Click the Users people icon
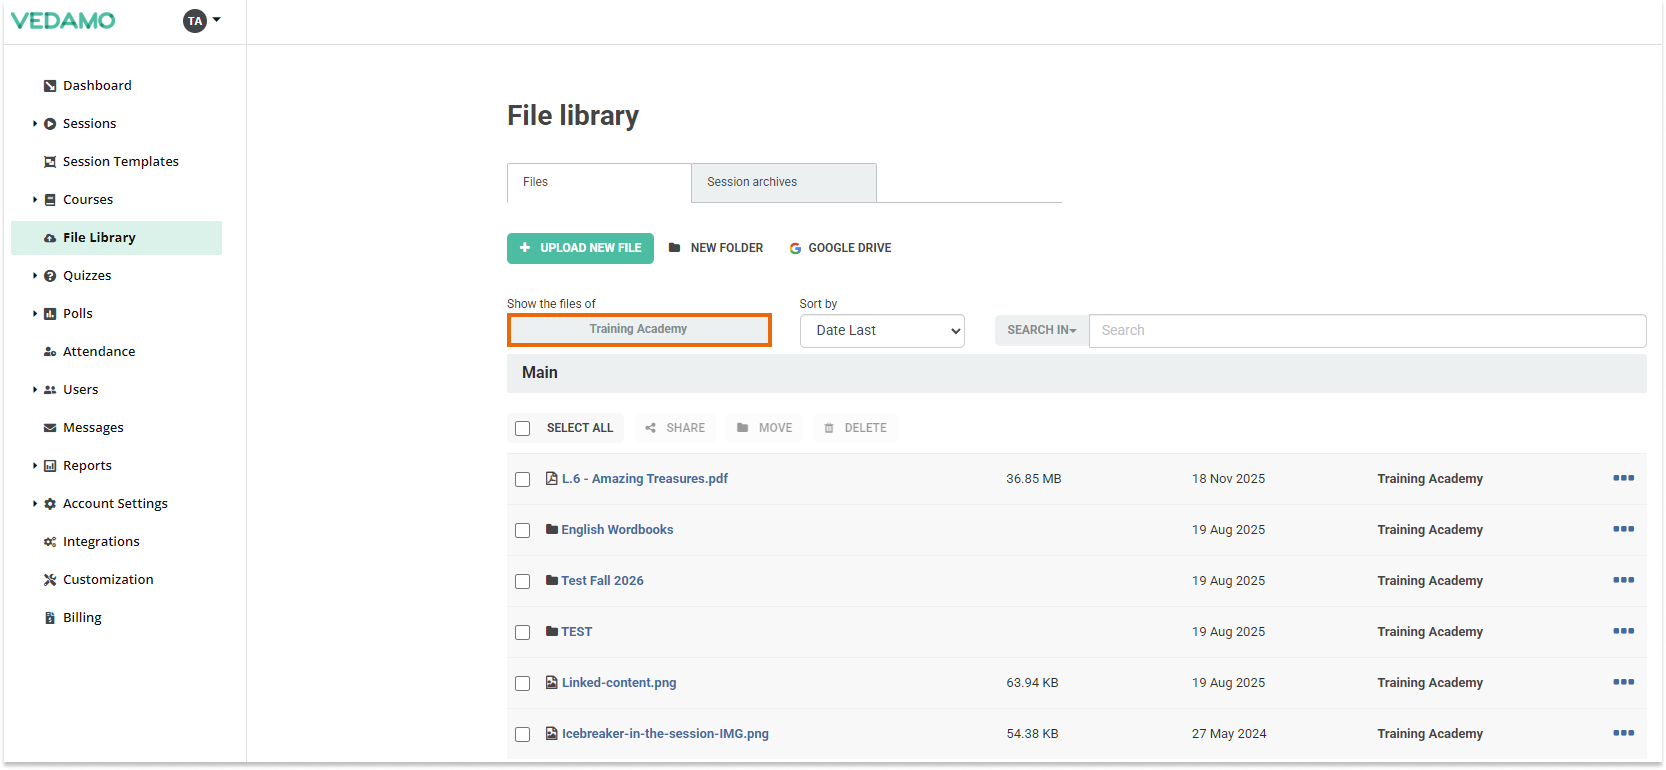 (x=50, y=390)
